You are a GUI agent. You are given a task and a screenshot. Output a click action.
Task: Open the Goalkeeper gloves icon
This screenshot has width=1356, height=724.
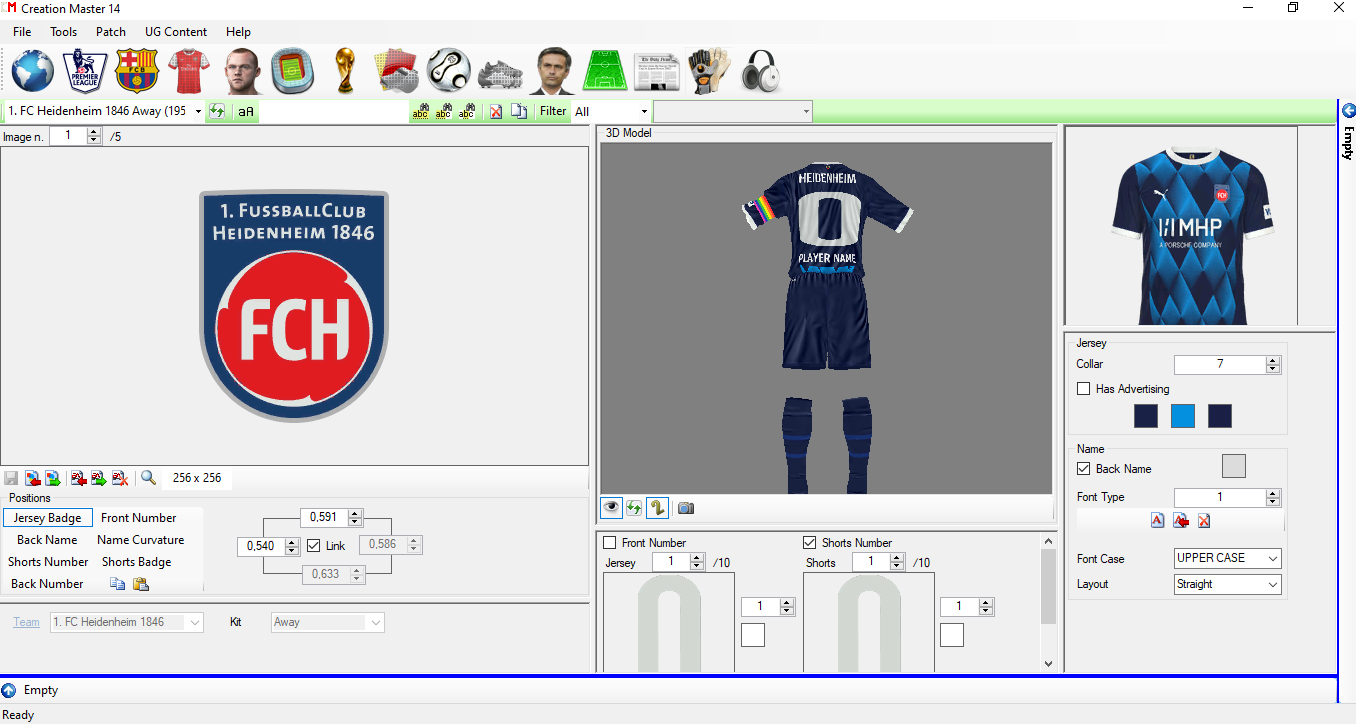point(709,71)
